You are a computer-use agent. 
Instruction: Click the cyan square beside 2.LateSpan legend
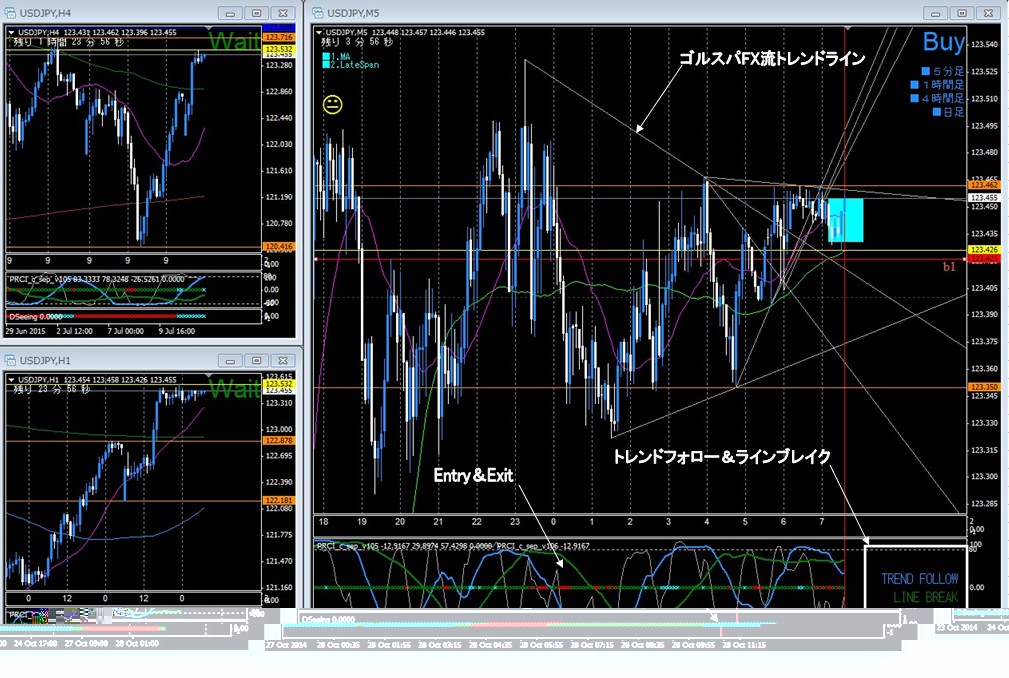click(326, 64)
